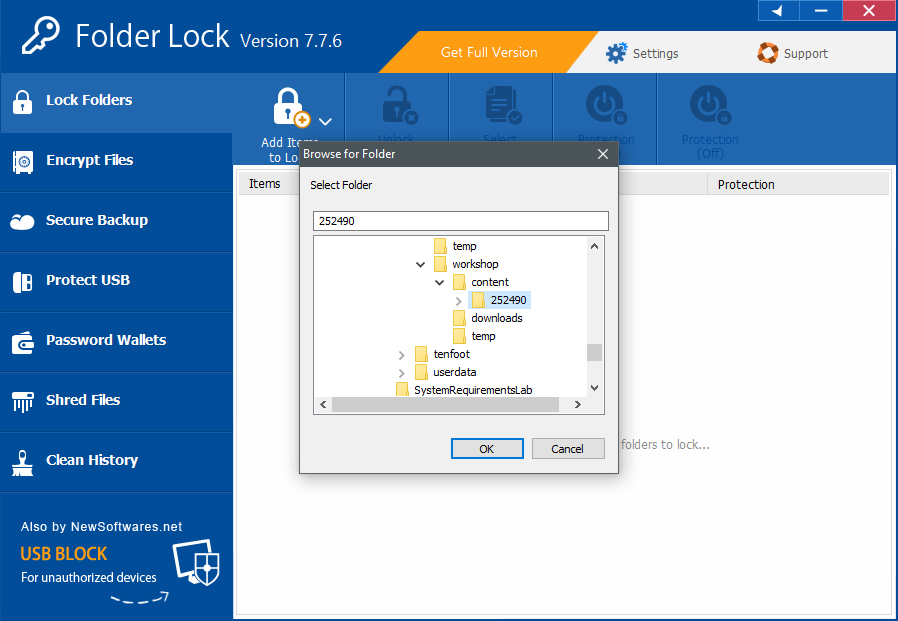Click the Unlock padlock icon in toolbar
This screenshot has width=898, height=621.
click(x=399, y=105)
